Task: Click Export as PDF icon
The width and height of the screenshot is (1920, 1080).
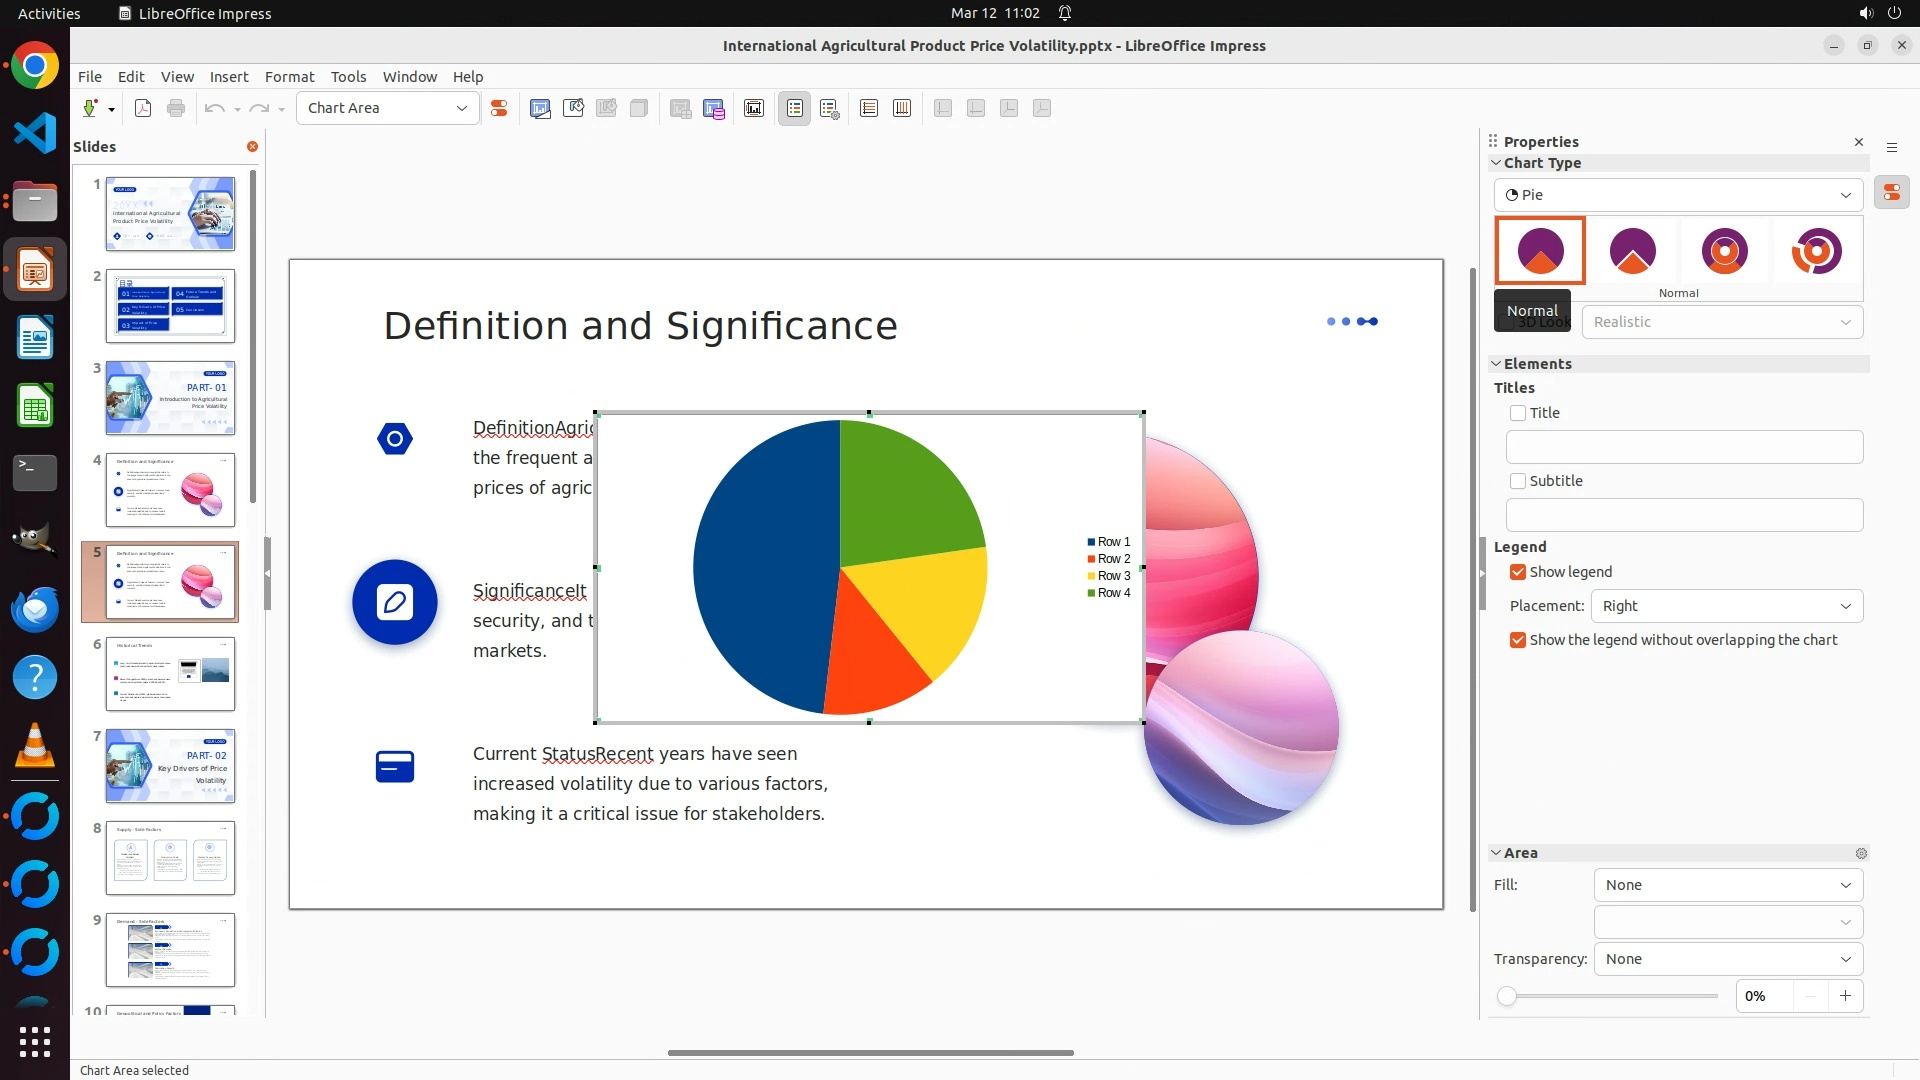Action: 143,109
